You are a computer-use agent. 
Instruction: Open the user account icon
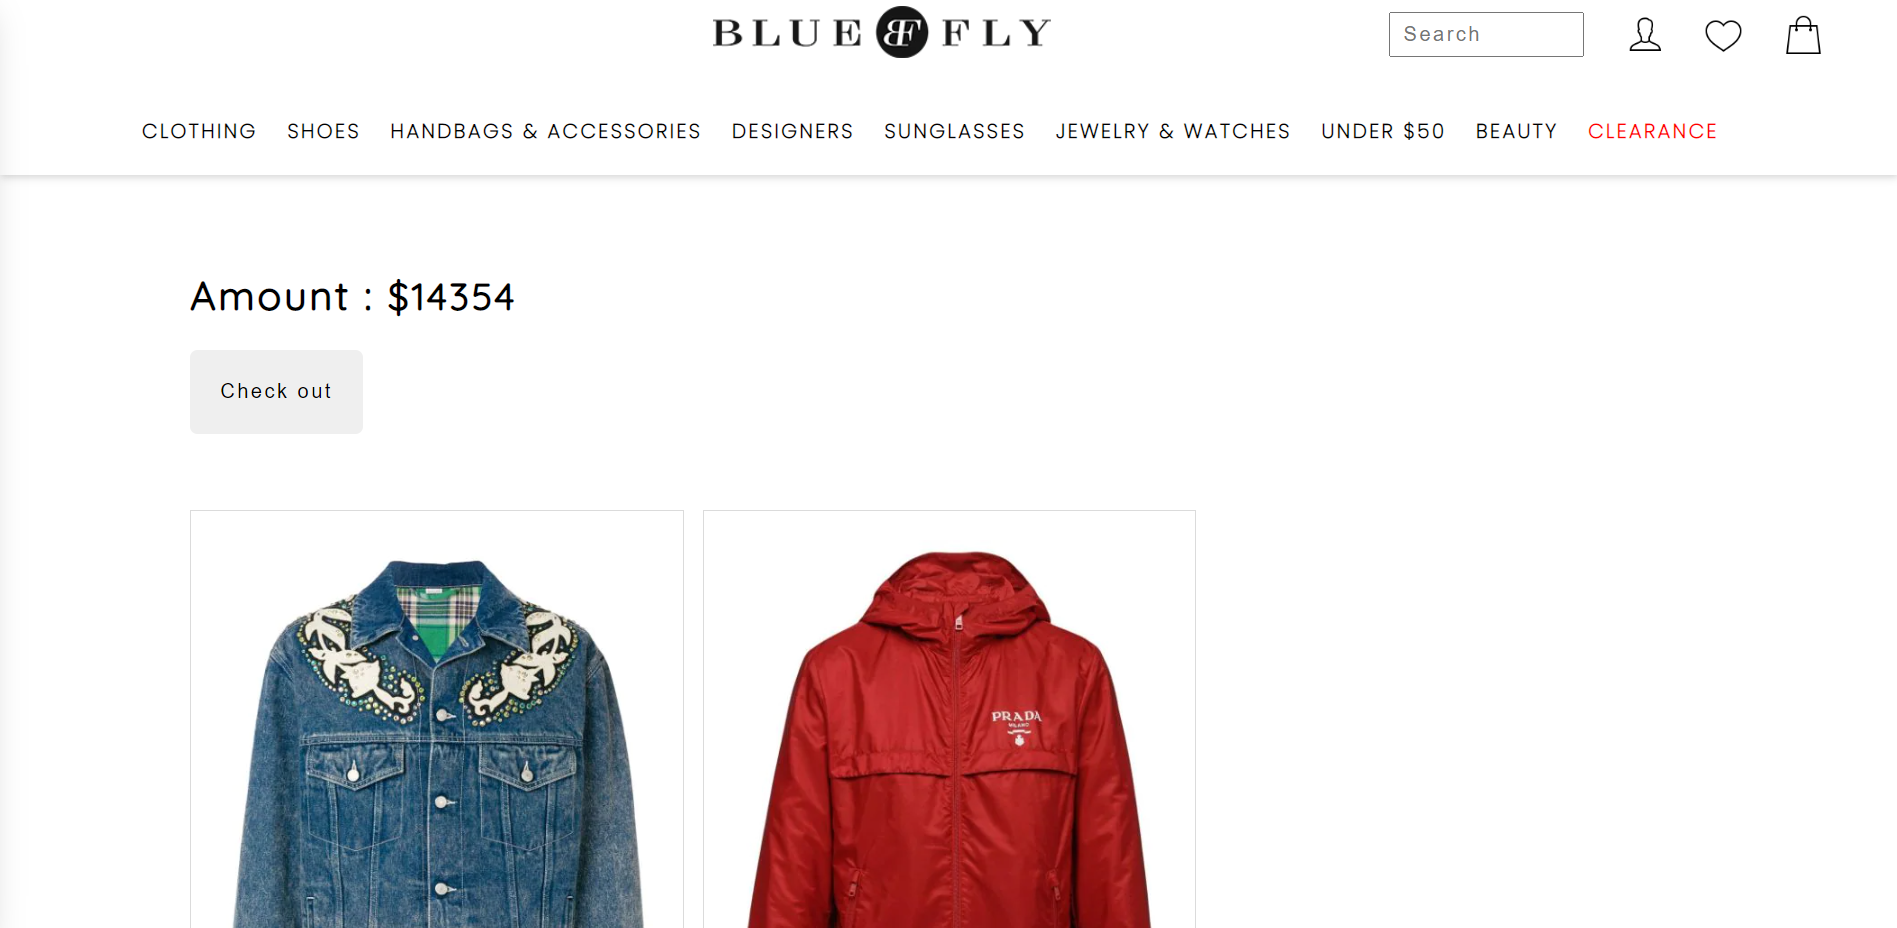(x=1645, y=35)
